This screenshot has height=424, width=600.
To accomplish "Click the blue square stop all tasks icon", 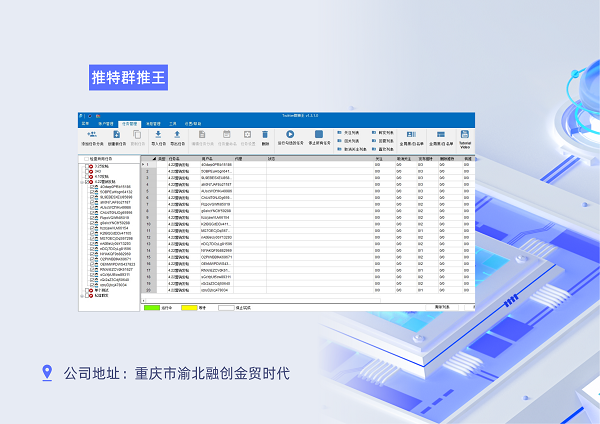I will point(319,134).
